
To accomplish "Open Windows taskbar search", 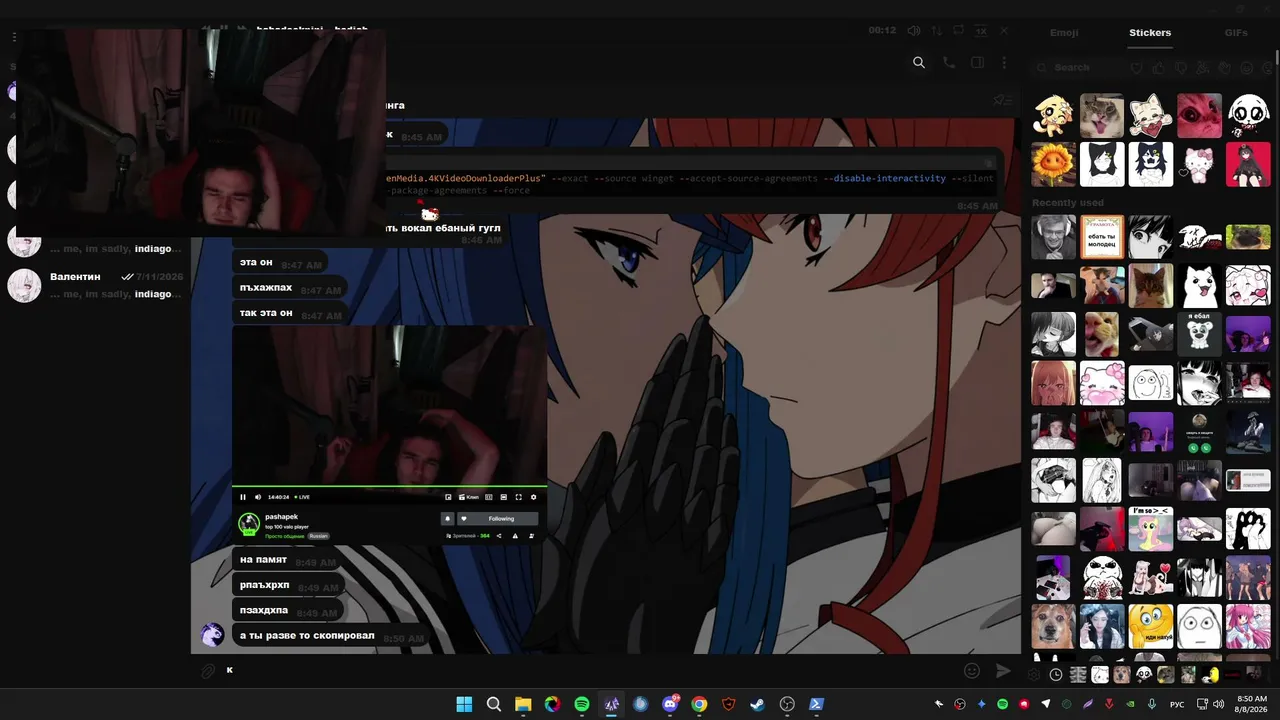I will pyautogui.click(x=493, y=704).
